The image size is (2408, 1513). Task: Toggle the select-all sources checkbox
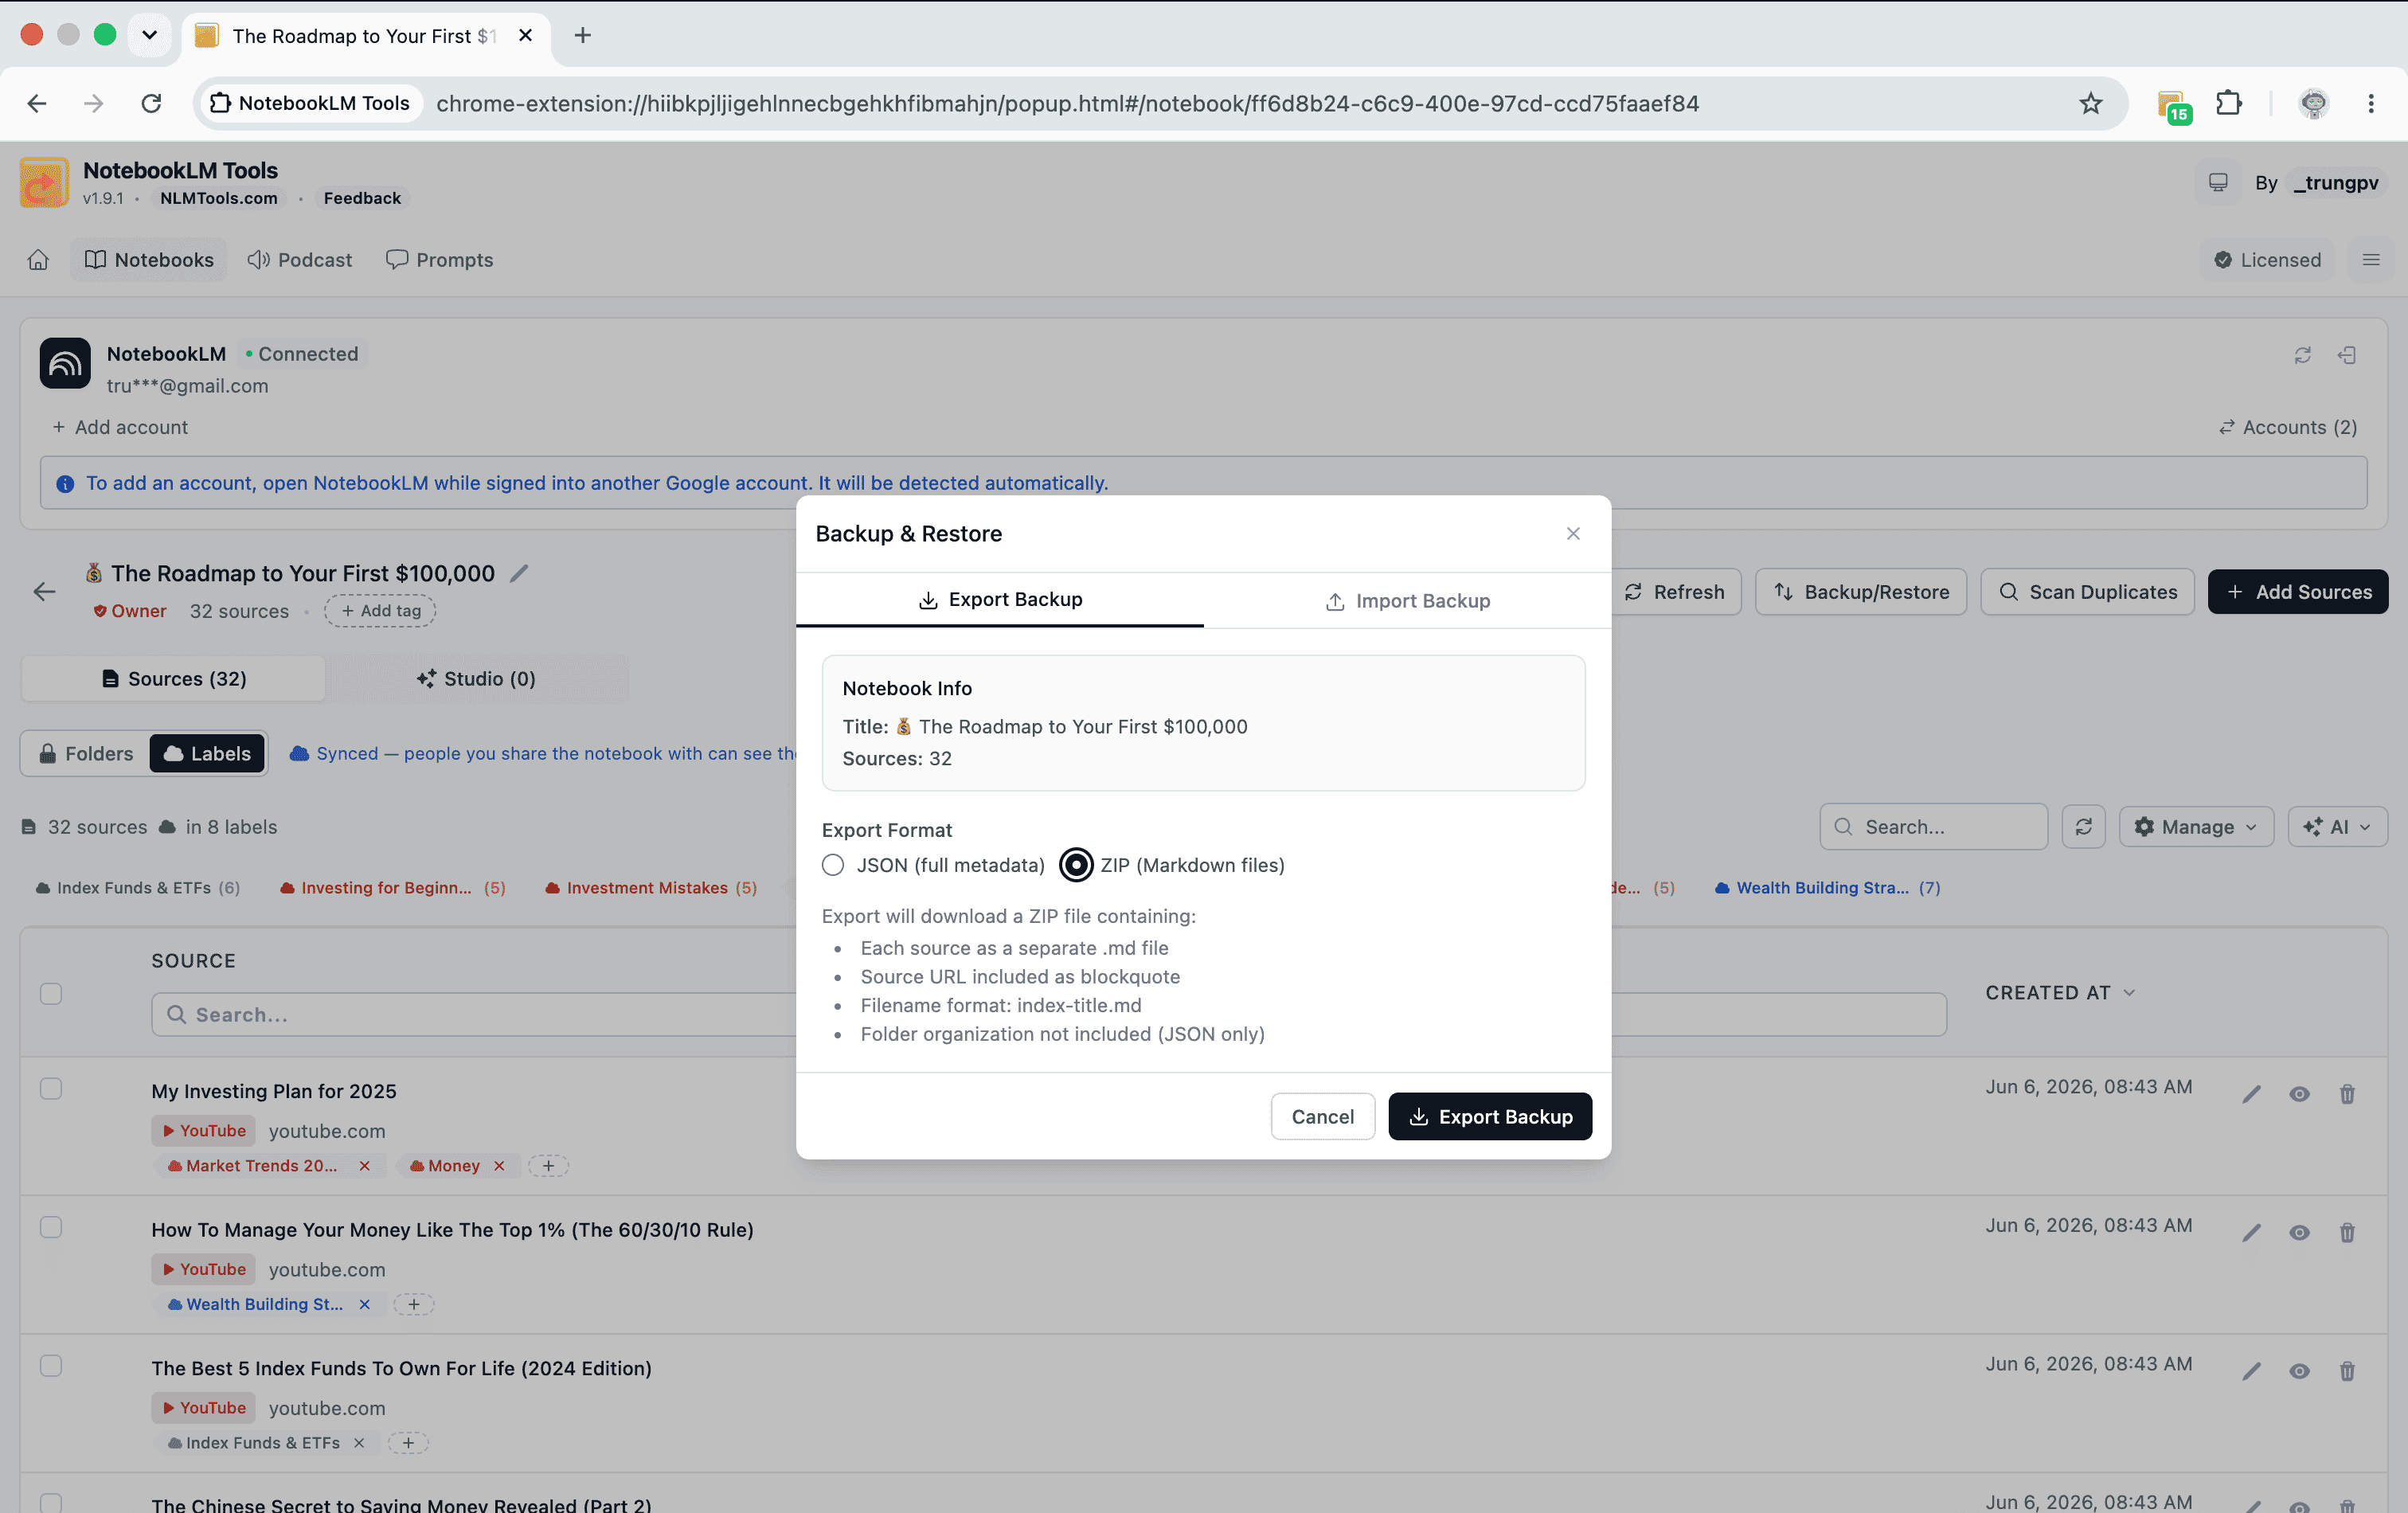51,994
